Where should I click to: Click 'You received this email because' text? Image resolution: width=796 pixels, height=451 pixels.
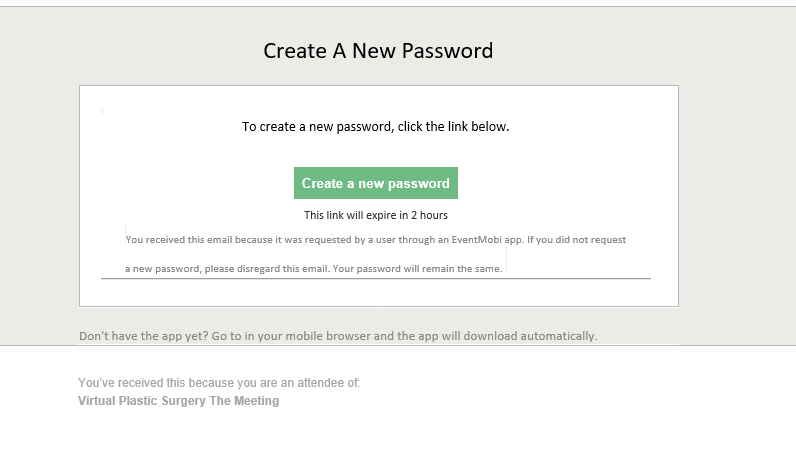[x=199, y=240]
